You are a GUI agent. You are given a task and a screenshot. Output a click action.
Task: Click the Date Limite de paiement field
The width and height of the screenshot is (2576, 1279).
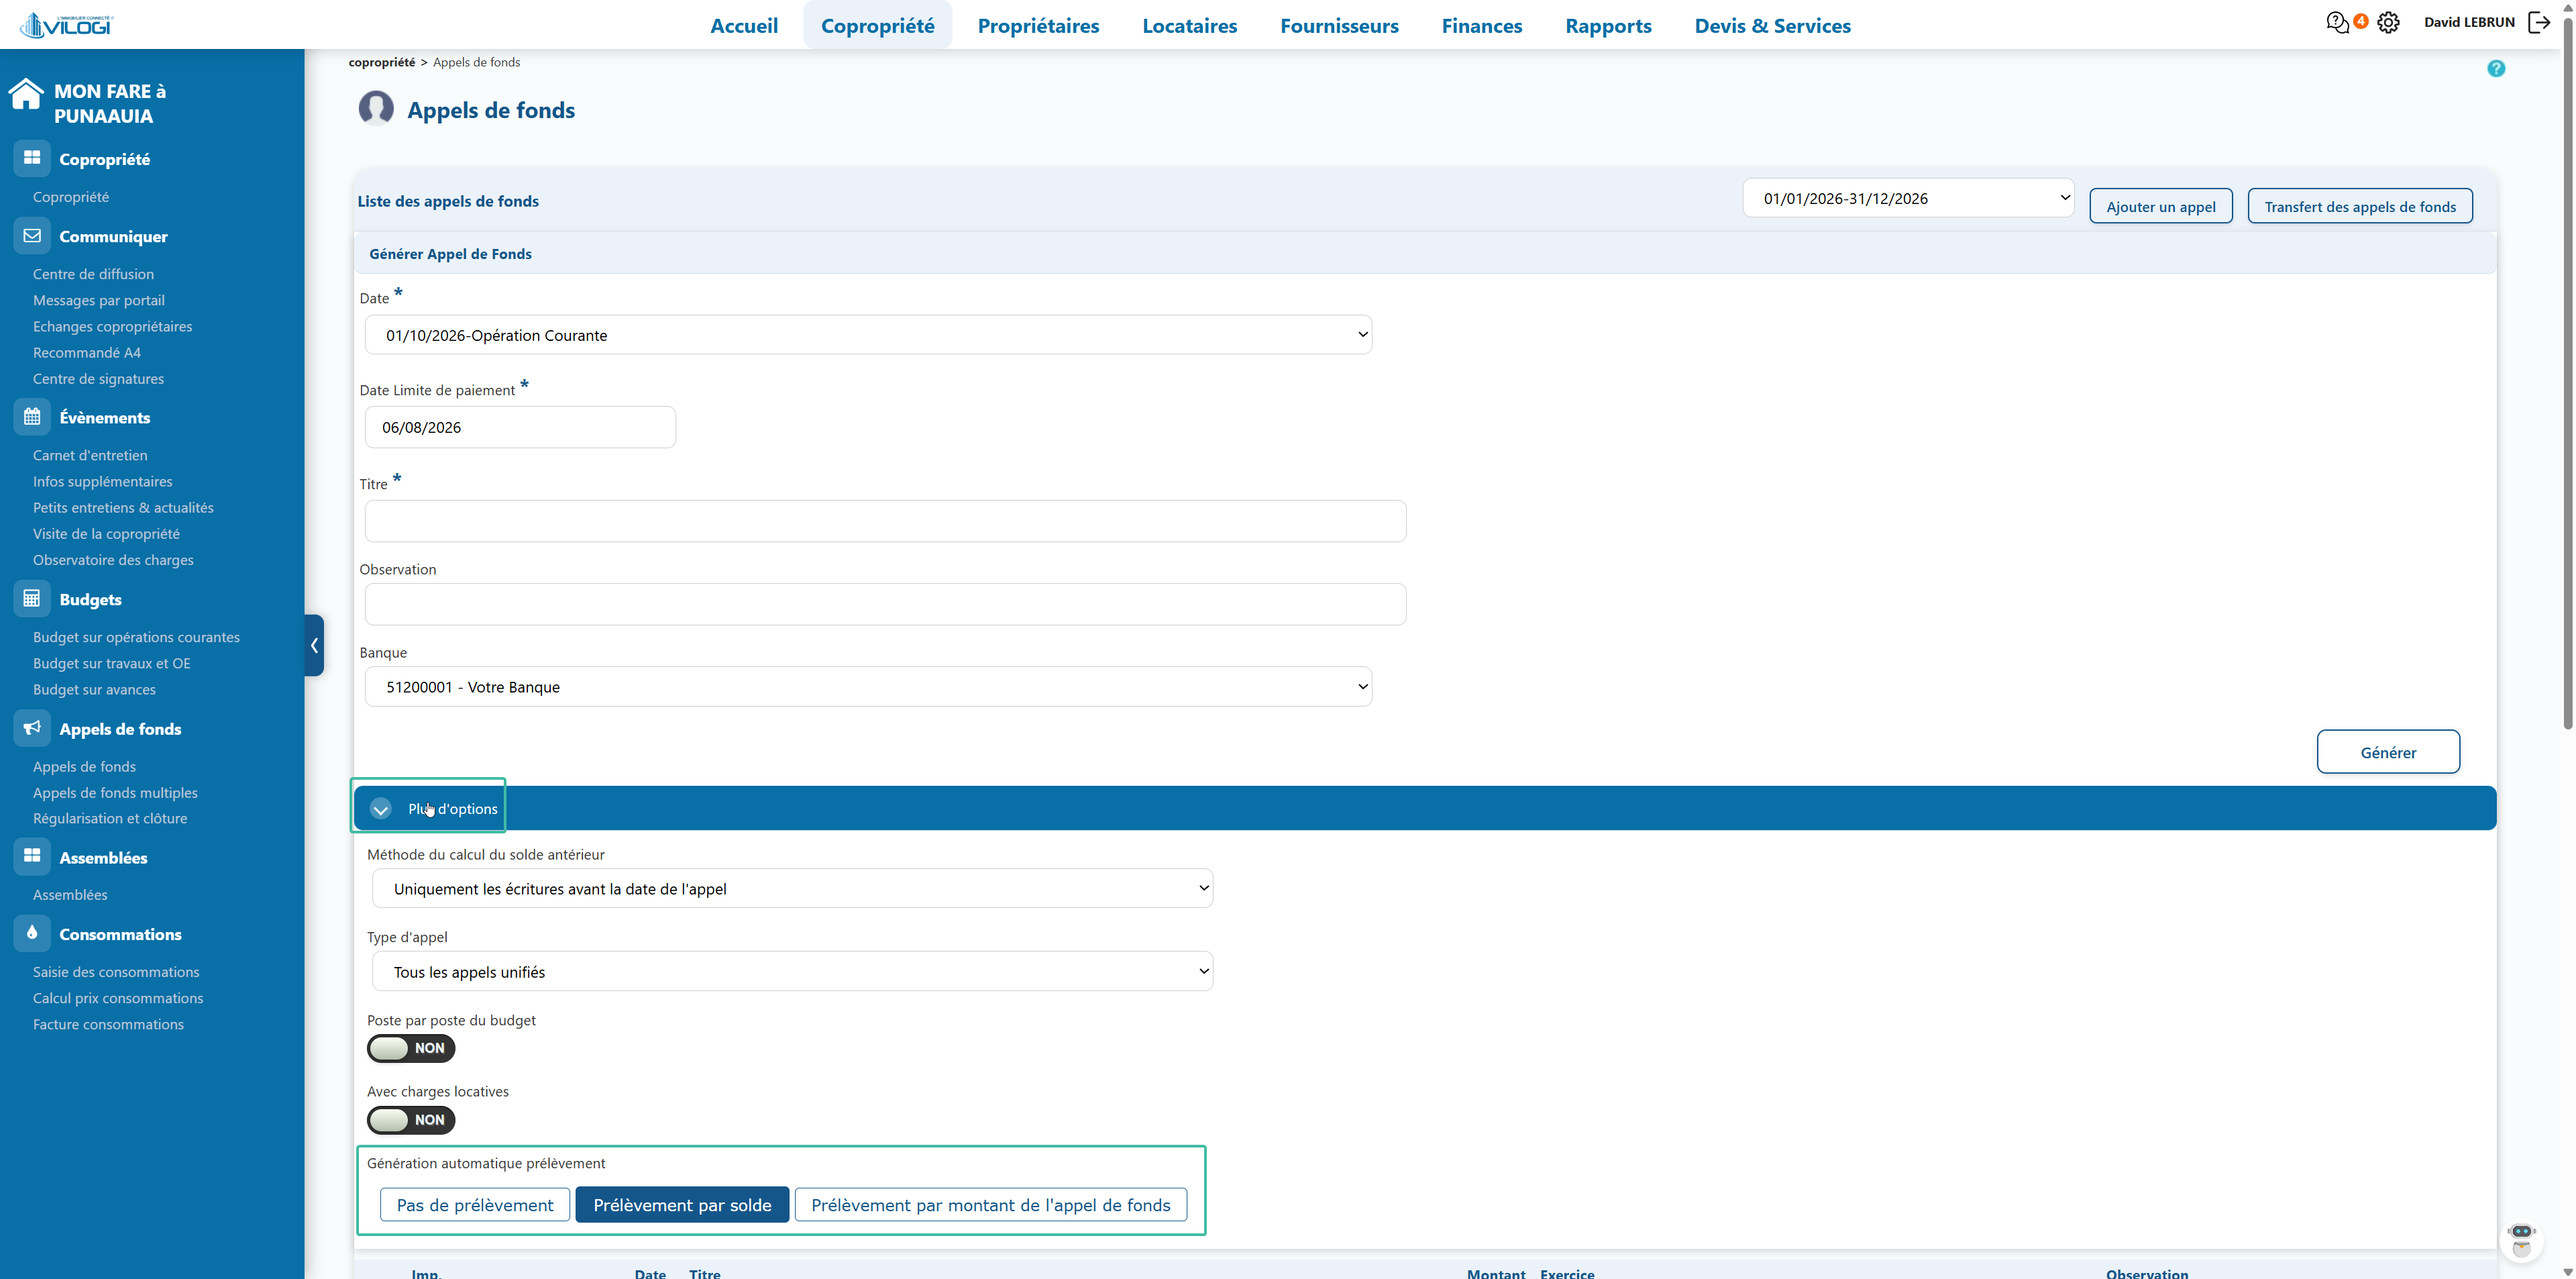(x=520, y=427)
